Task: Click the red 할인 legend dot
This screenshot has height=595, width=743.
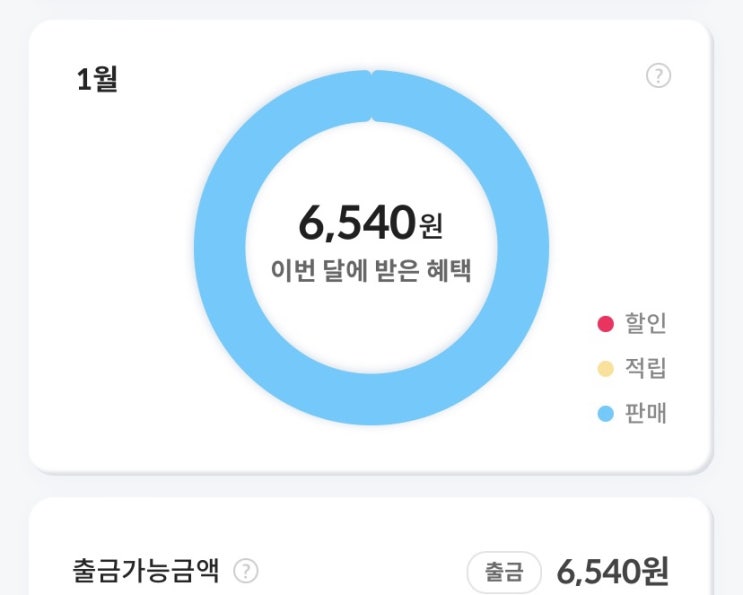Action: (605, 324)
